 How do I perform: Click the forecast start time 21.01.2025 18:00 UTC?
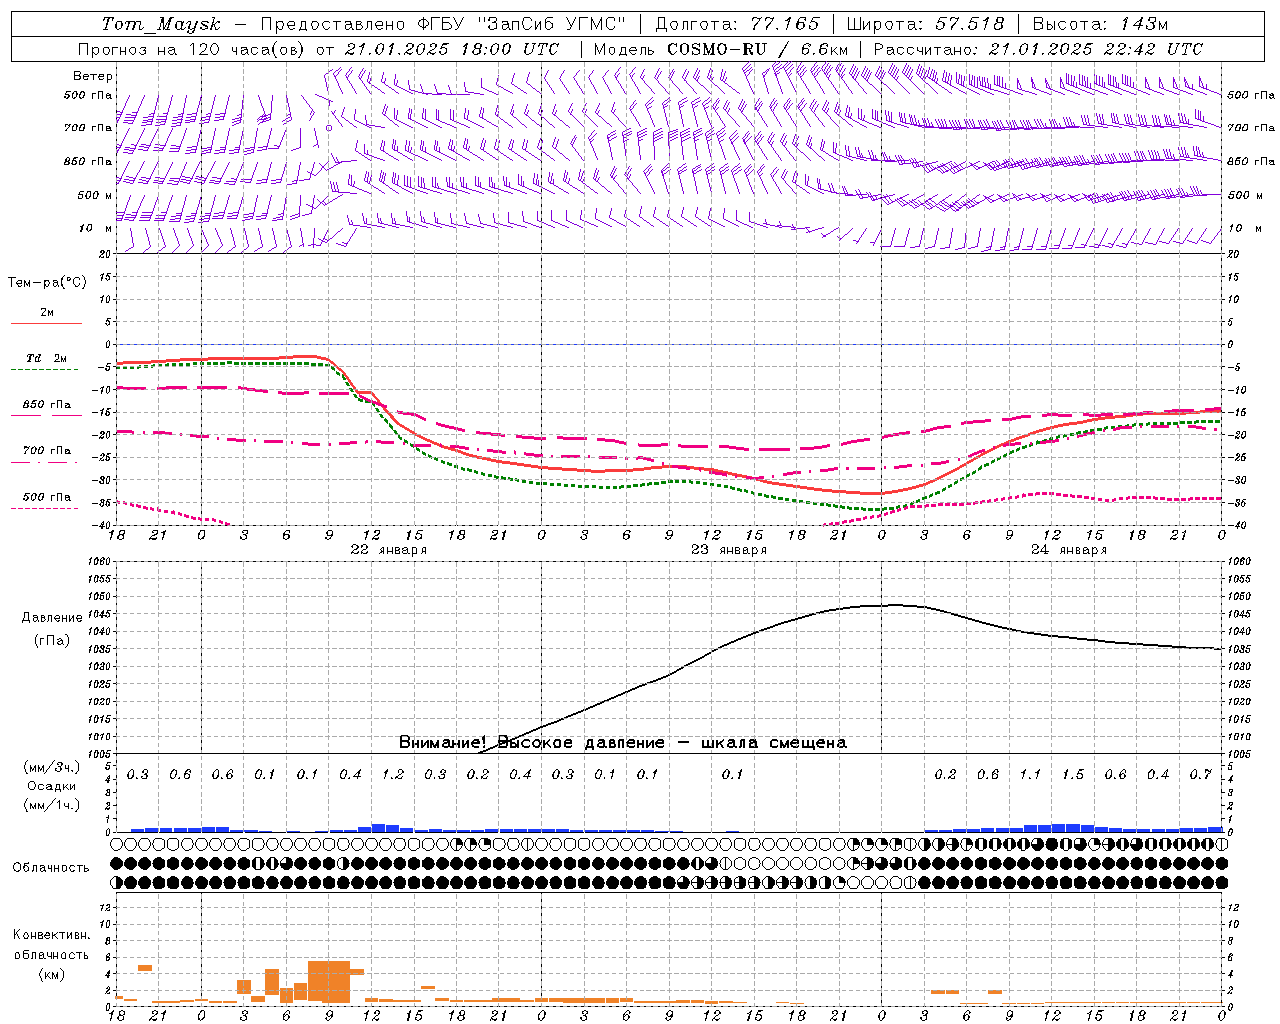tap(451, 49)
